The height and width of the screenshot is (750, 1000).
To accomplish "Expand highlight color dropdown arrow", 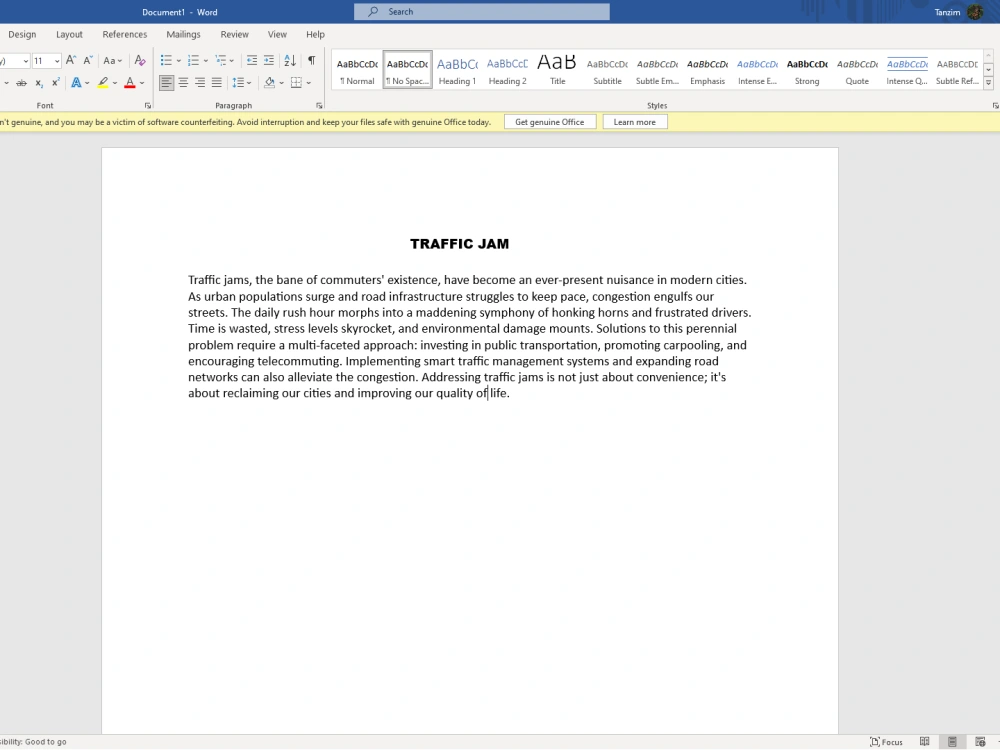I will (115, 83).
